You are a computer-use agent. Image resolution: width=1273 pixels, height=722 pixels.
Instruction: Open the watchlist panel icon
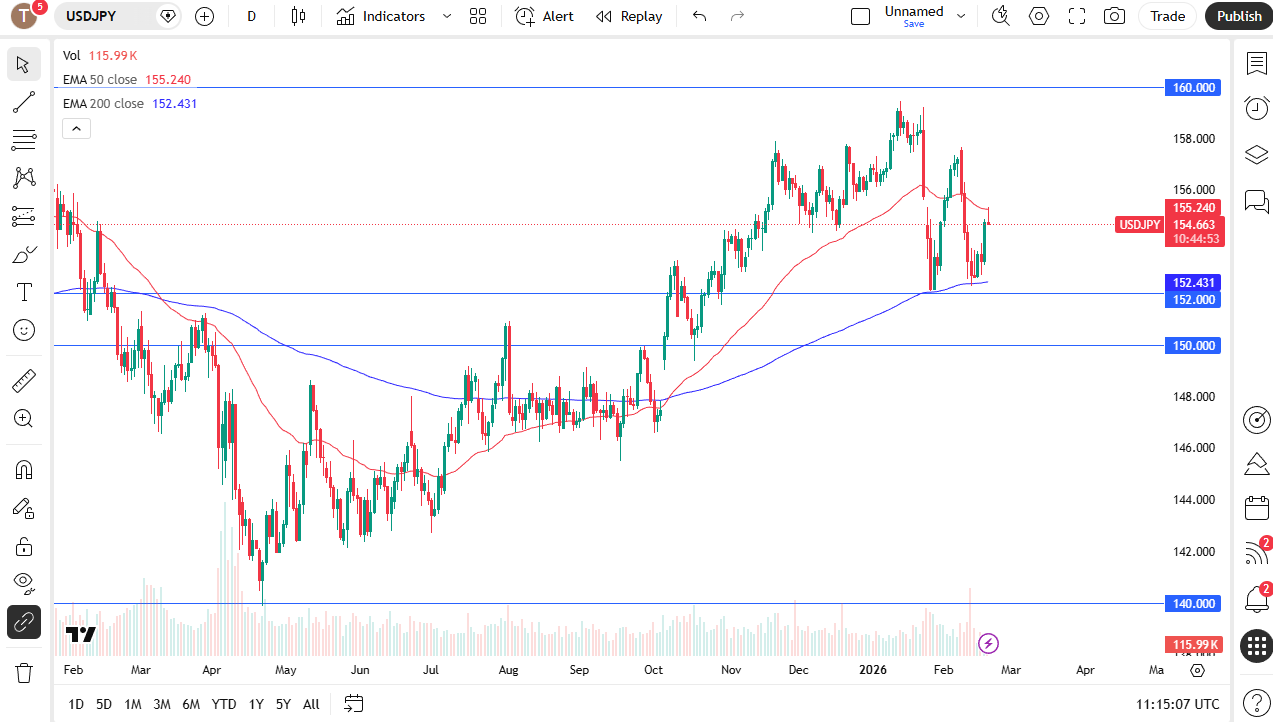pos(1256,63)
